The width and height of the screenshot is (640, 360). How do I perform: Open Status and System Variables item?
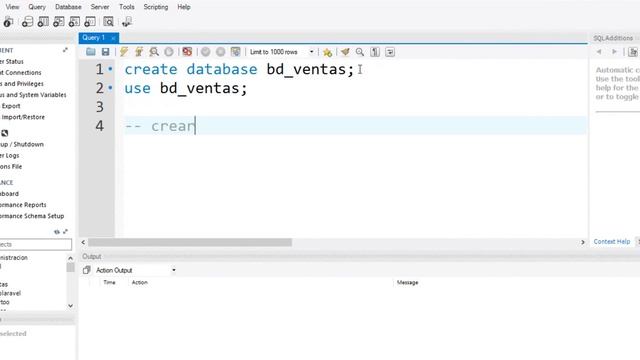pos(33,94)
